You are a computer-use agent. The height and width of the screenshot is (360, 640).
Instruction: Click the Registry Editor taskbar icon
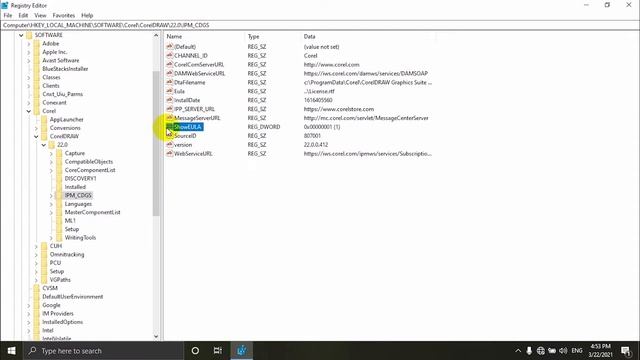tap(242, 351)
